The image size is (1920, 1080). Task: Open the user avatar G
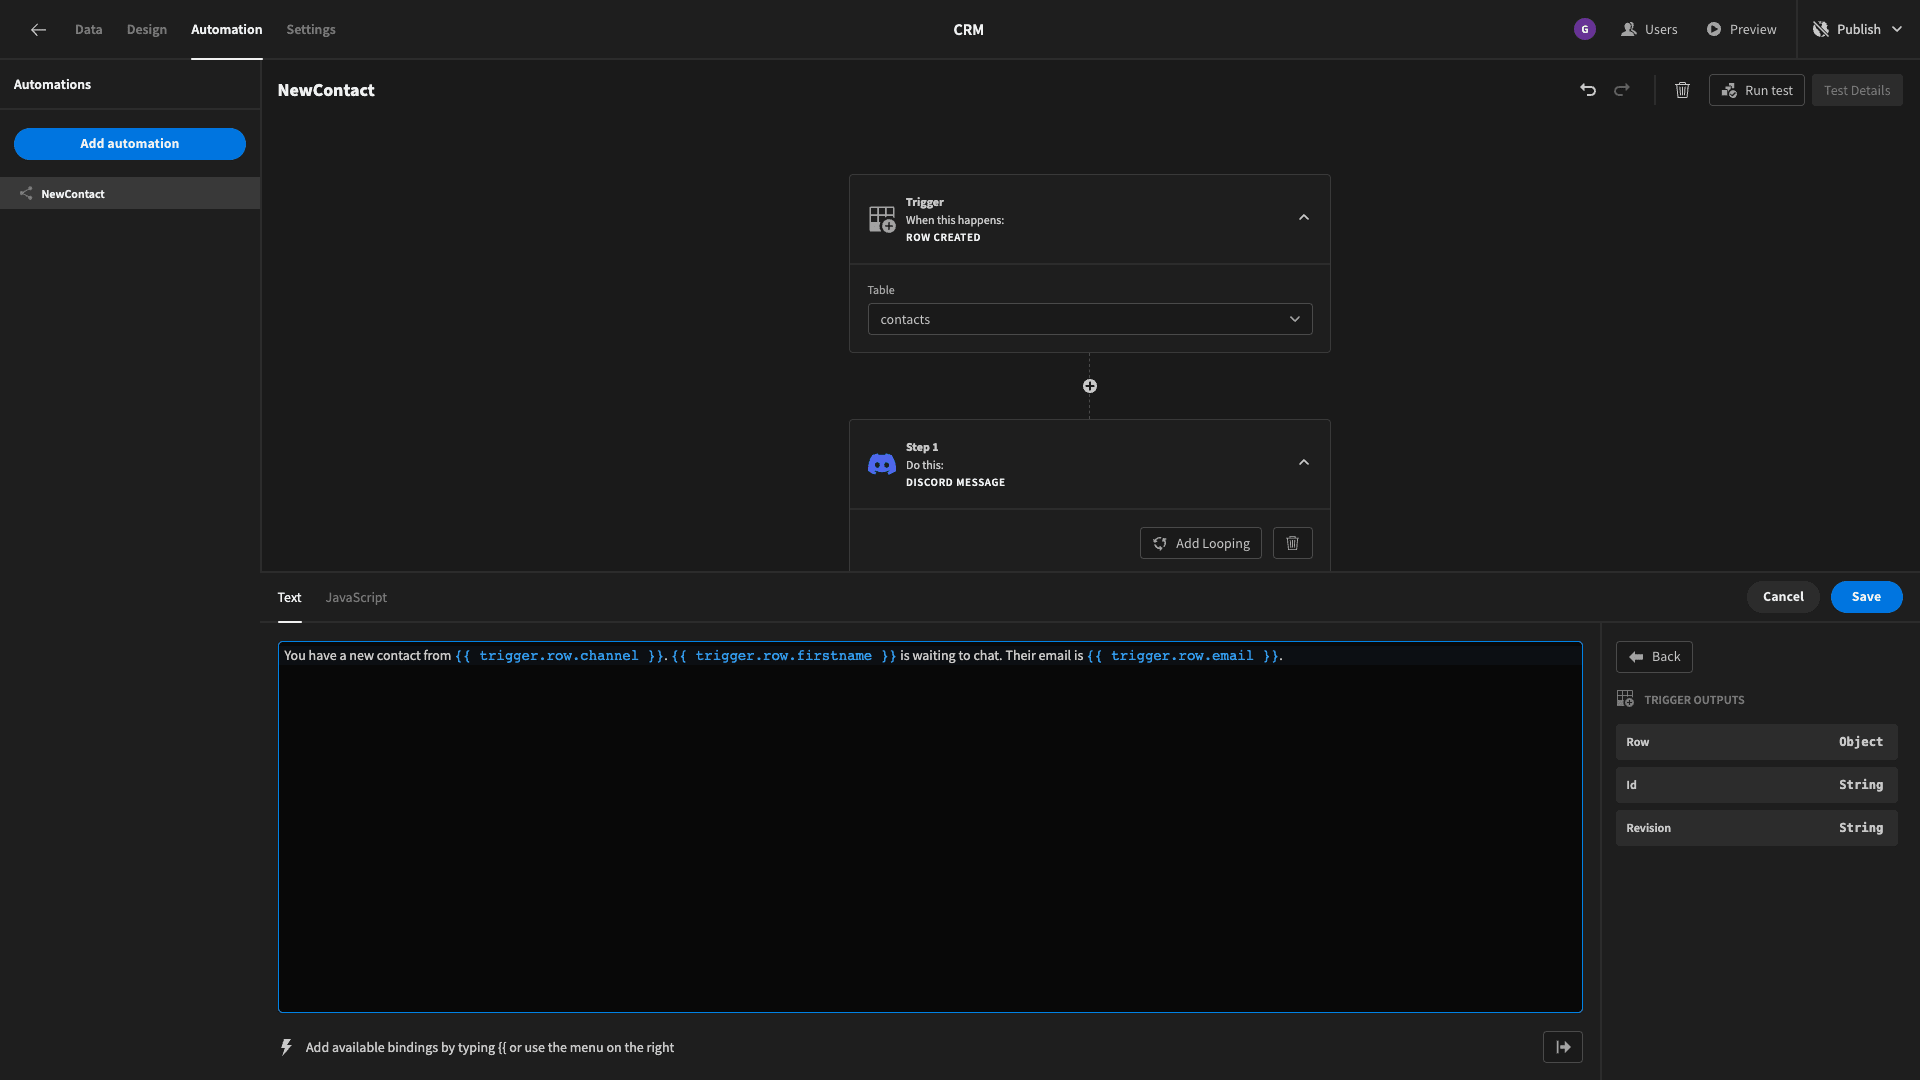coord(1585,30)
